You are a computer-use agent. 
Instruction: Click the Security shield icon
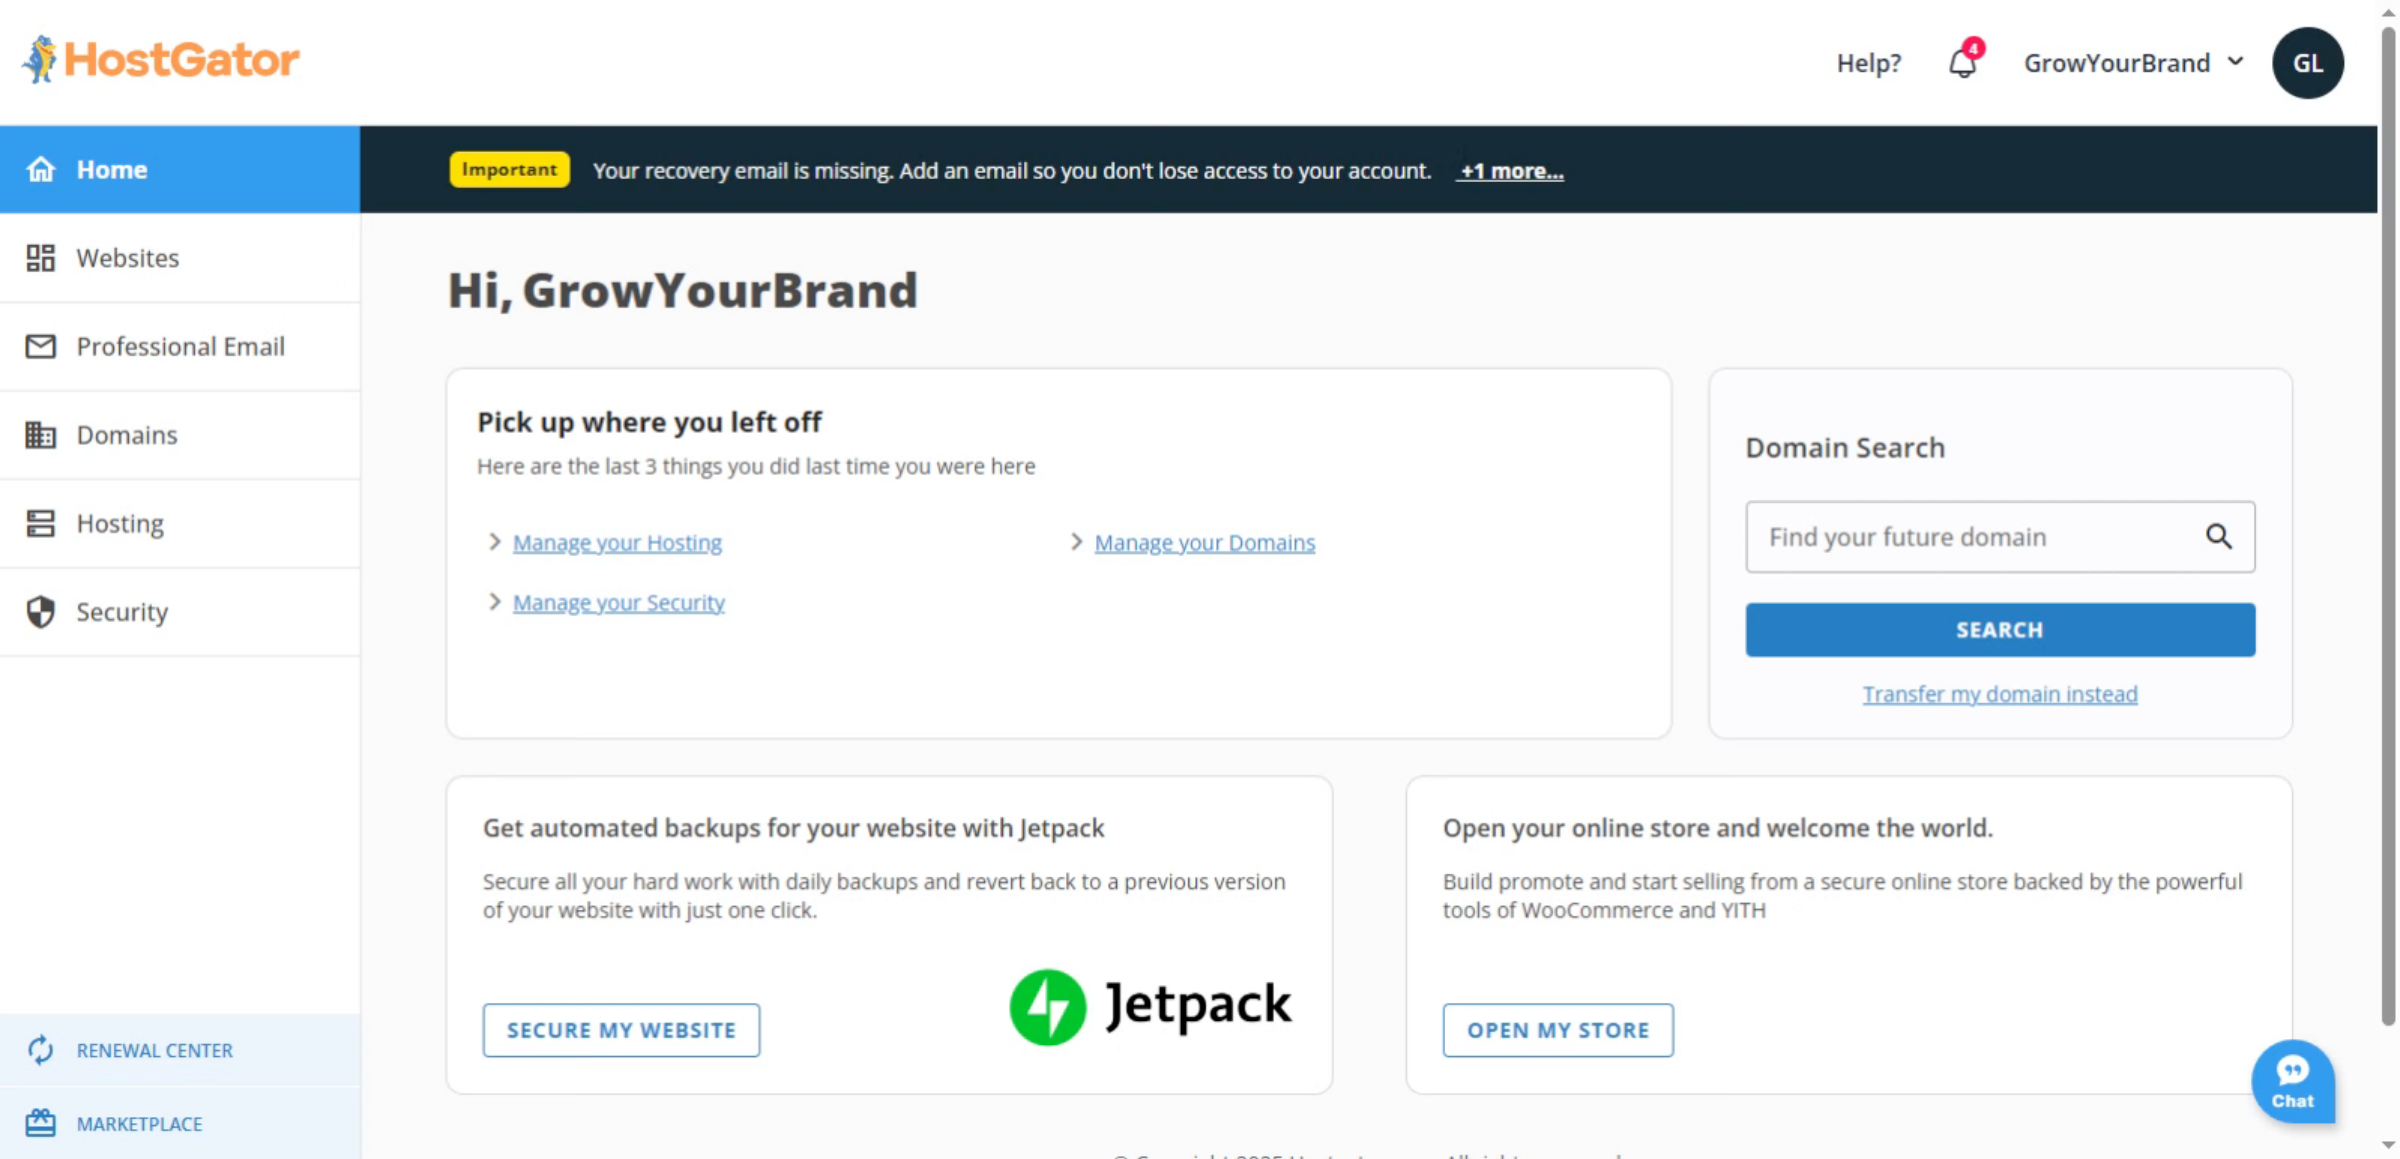pos(40,612)
